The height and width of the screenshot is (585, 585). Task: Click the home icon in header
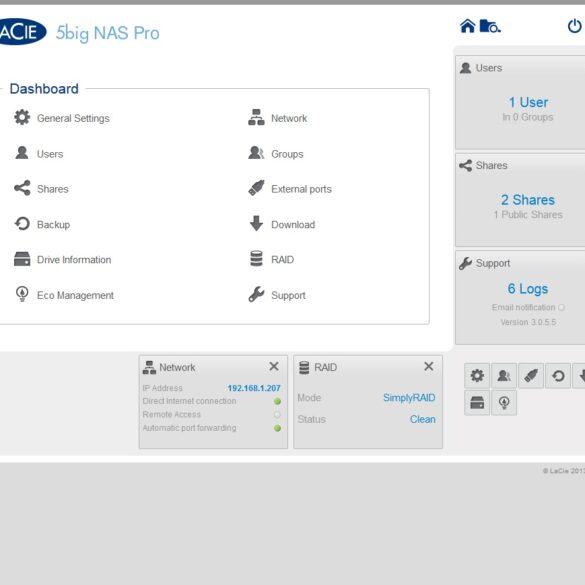click(467, 26)
